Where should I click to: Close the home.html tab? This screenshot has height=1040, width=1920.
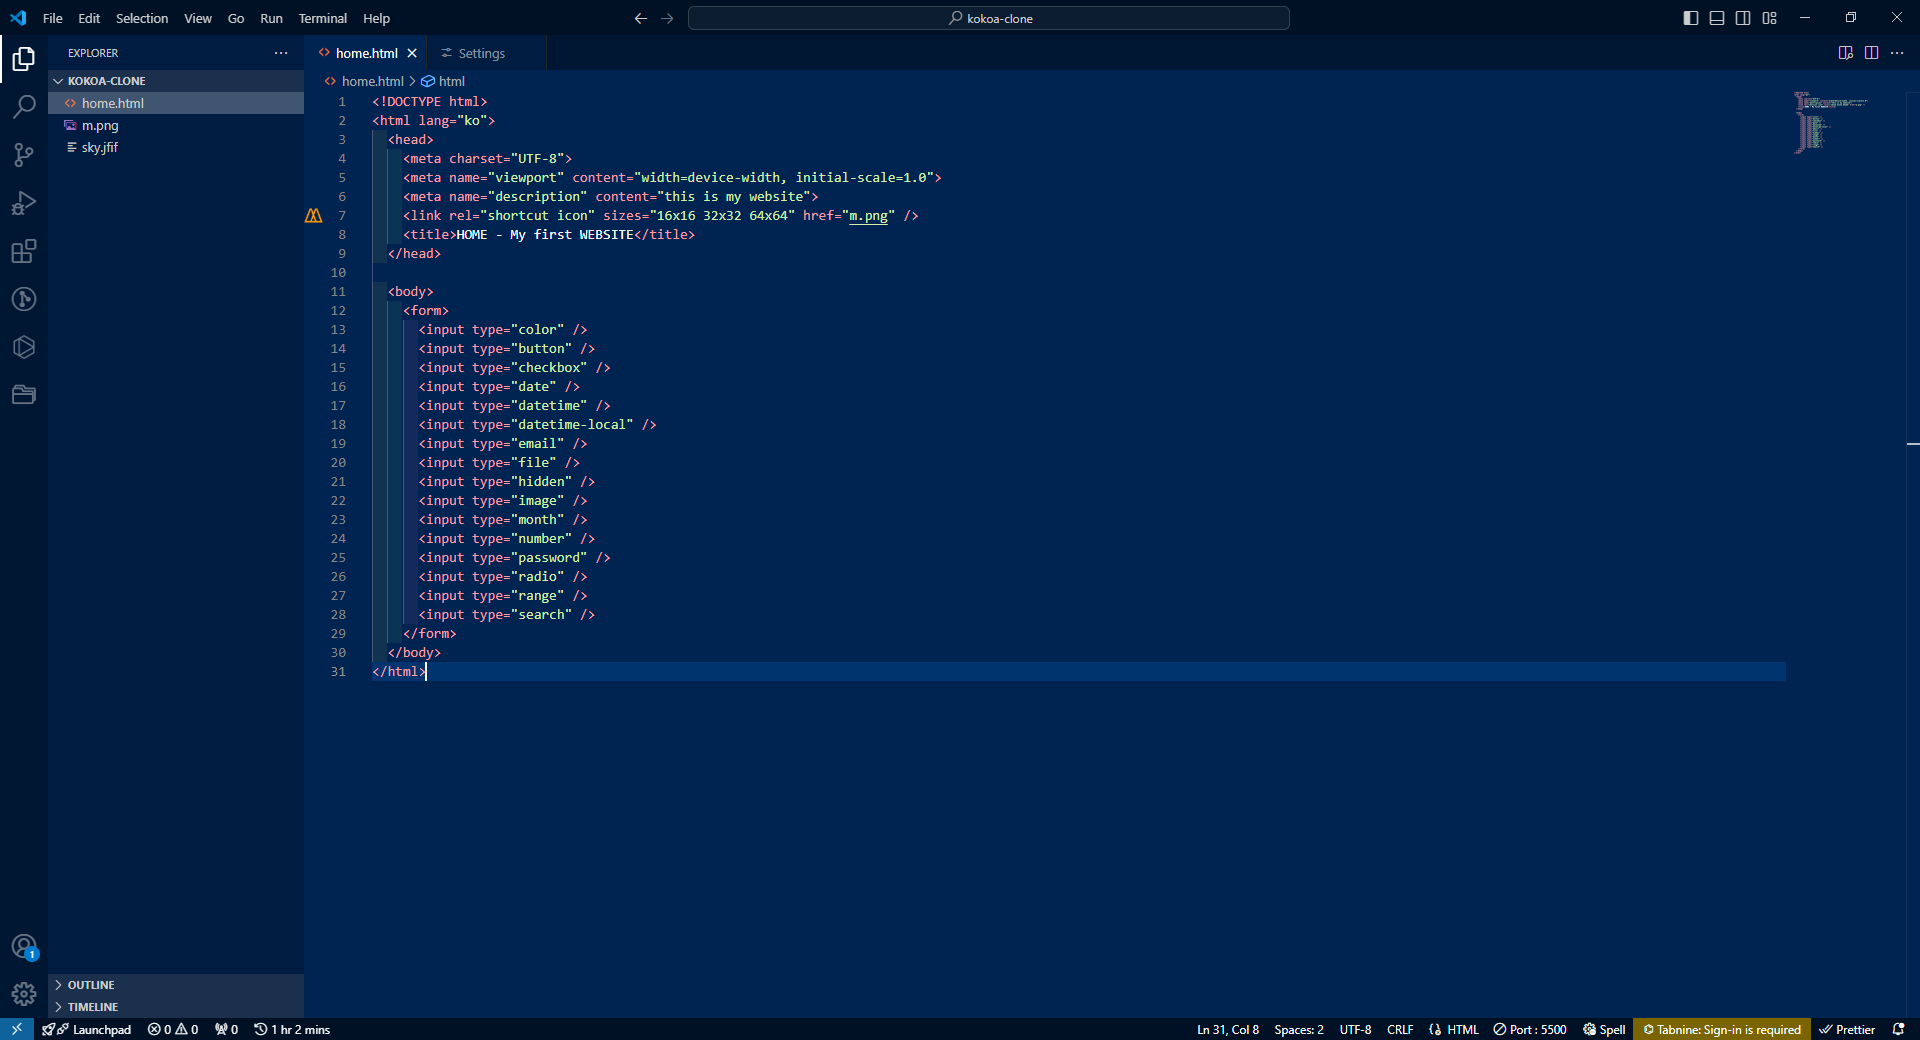pos(412,53)
